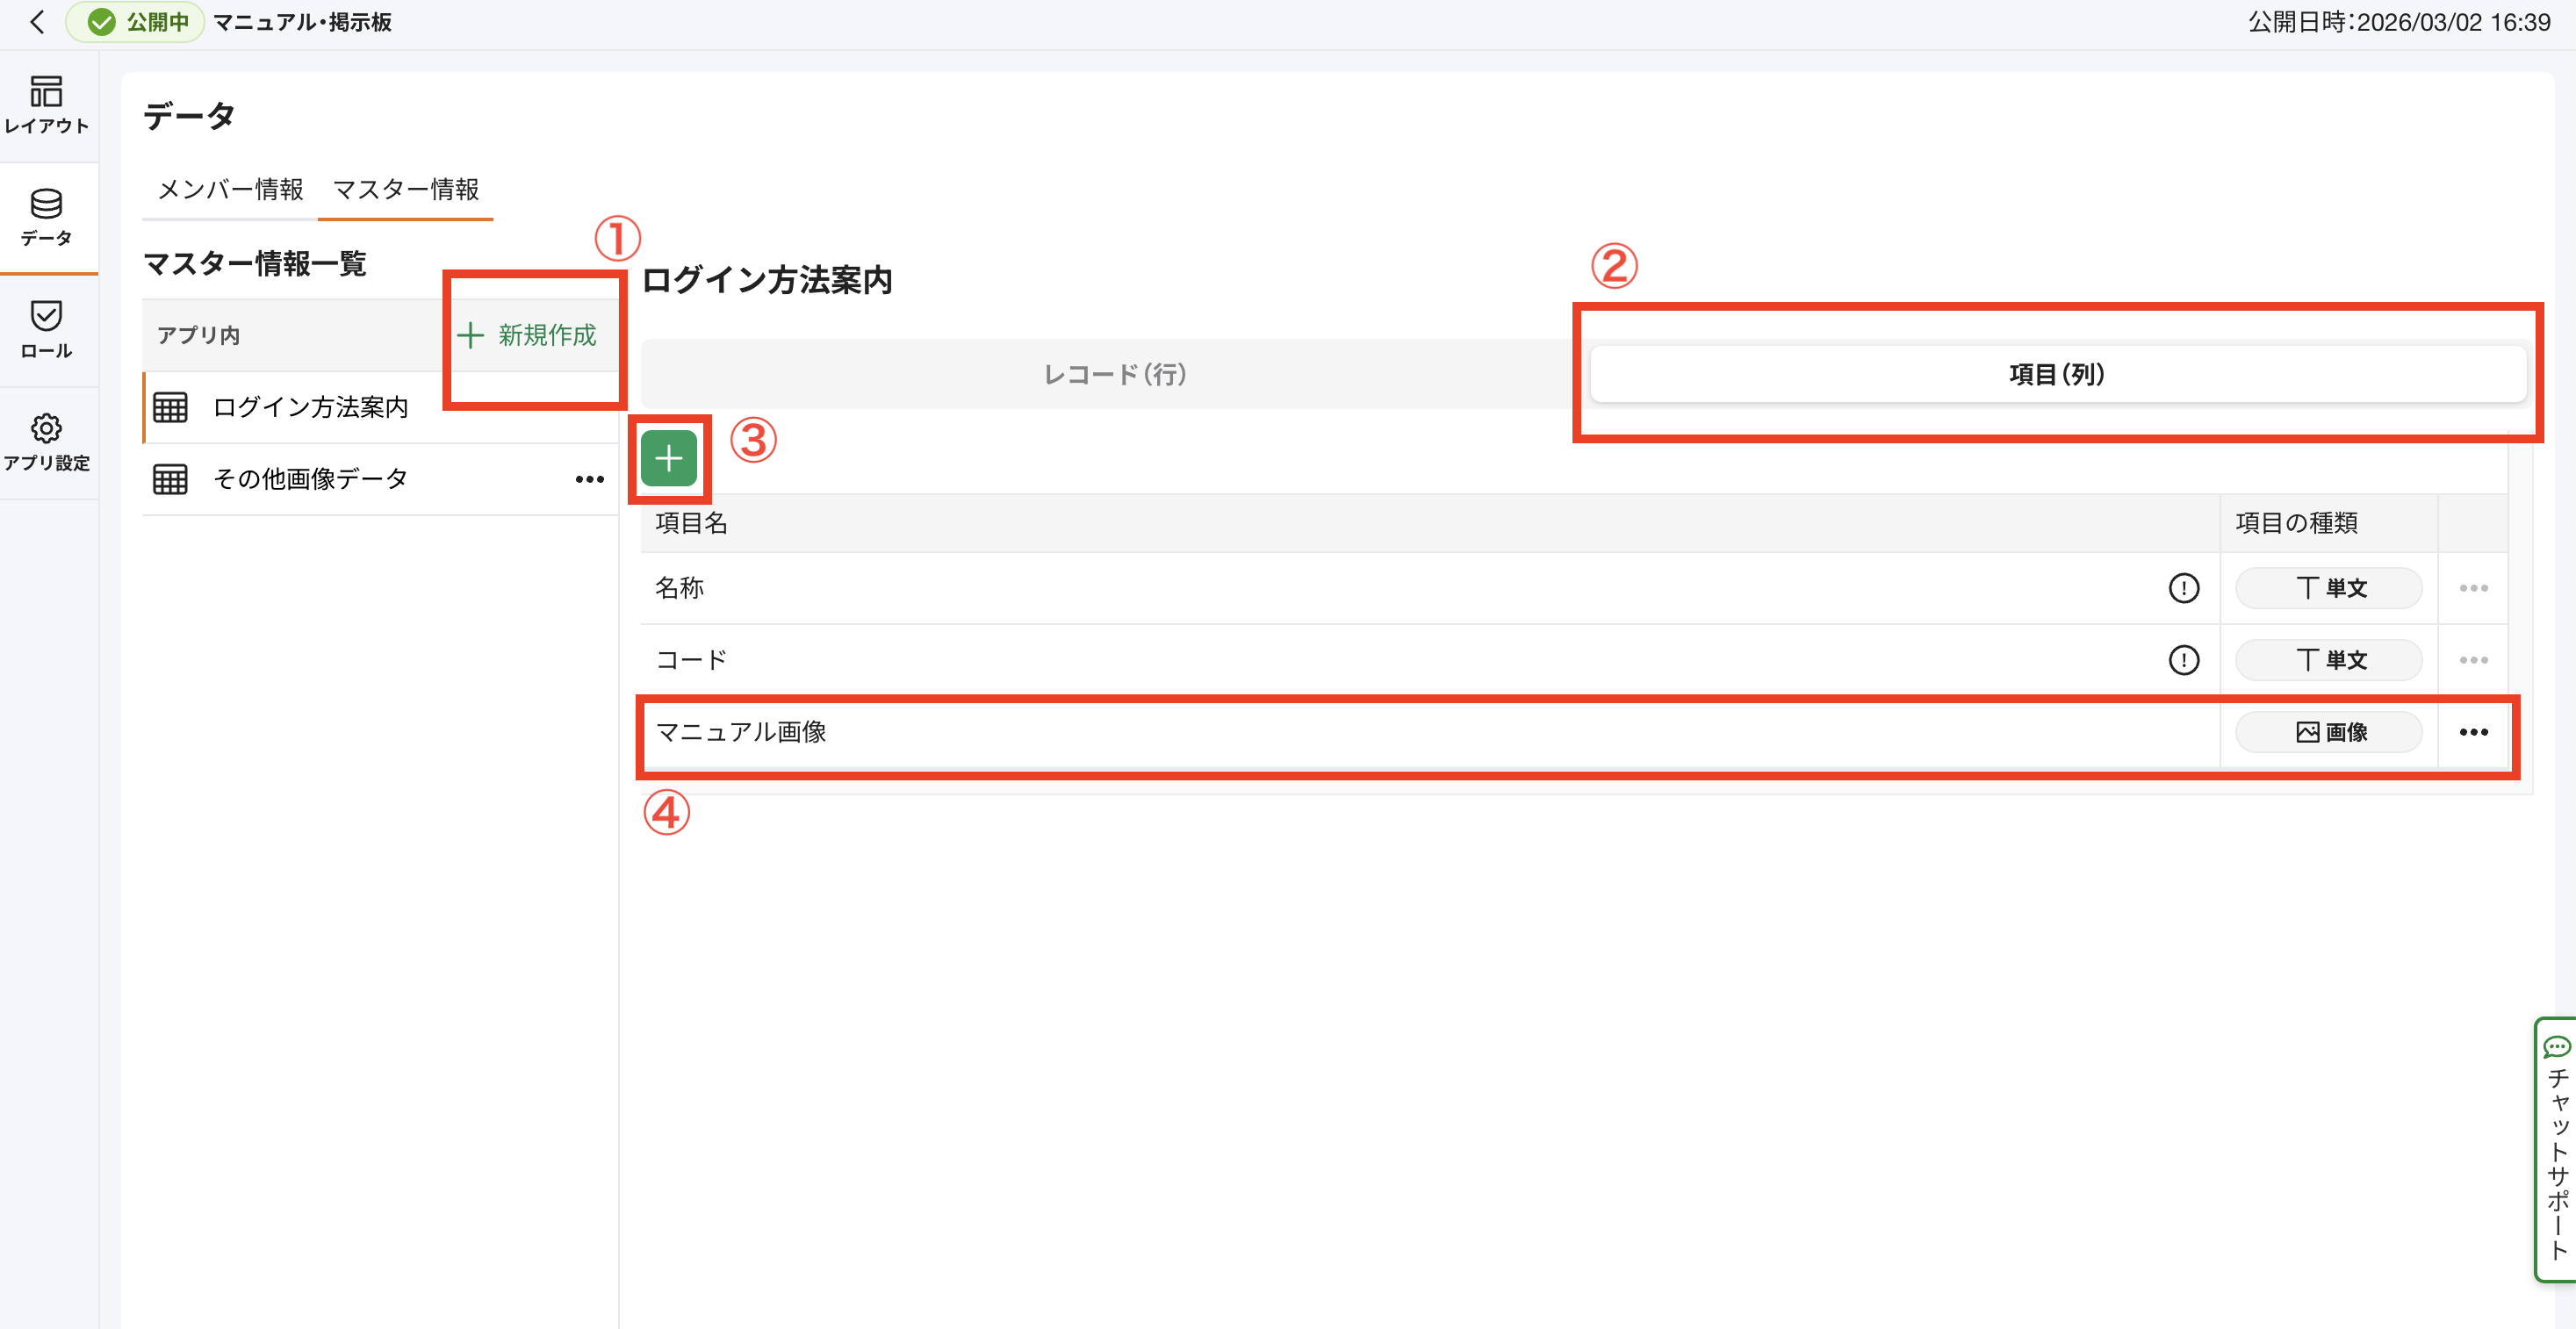Click the back arrow icon
Screen dimensions: 2576x1329
(x=37, y=22)
